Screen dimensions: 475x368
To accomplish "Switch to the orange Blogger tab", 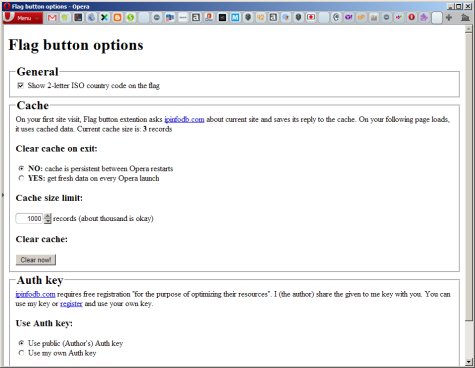I will [x=117, y=17].
